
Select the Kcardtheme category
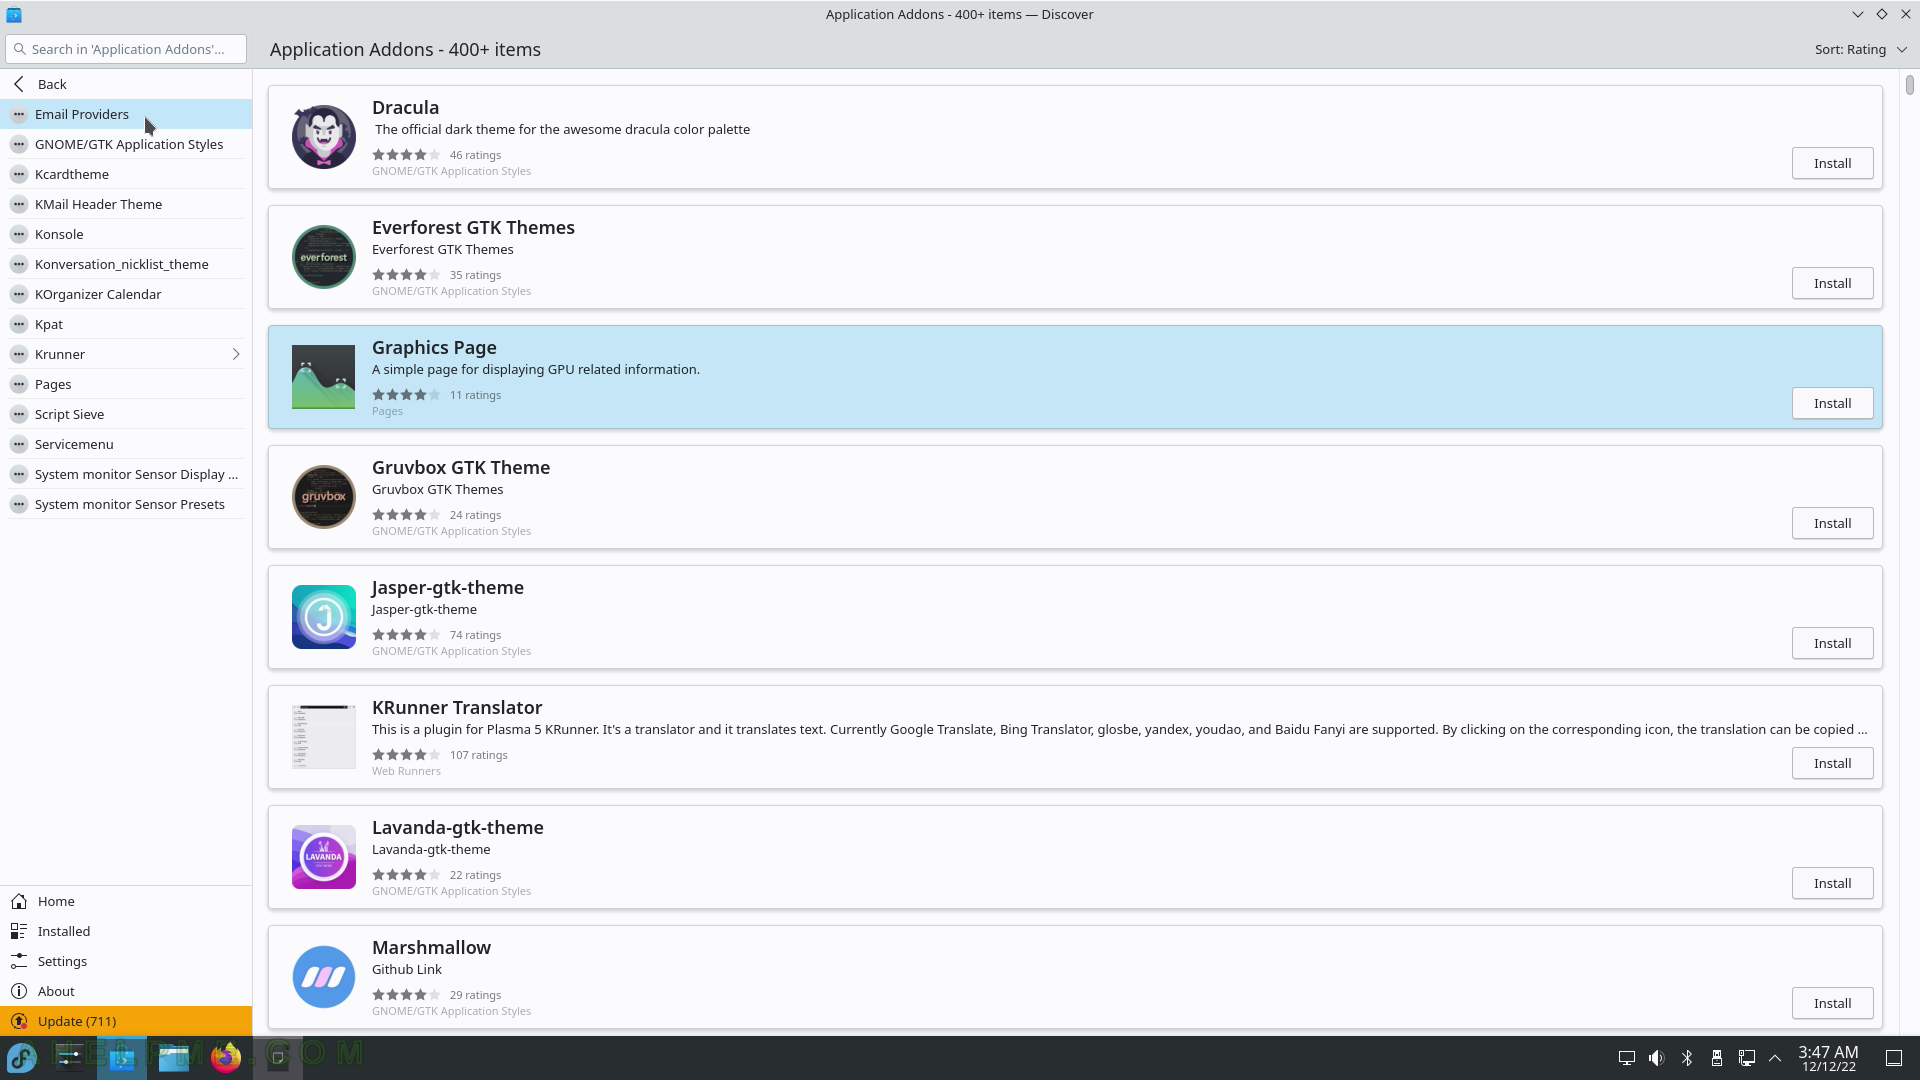click(126, 174)
